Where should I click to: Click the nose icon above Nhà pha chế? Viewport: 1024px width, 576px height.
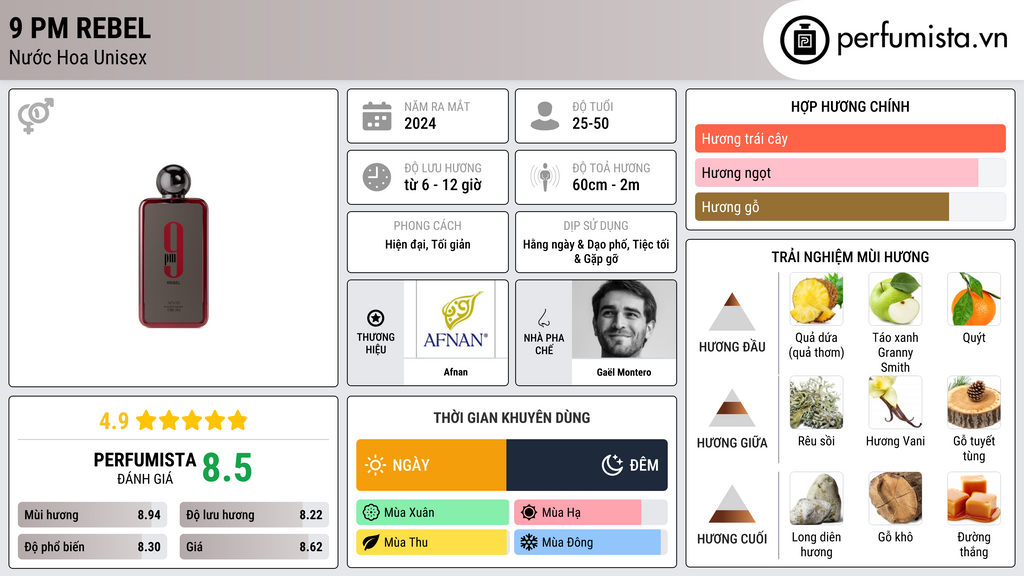543,318
